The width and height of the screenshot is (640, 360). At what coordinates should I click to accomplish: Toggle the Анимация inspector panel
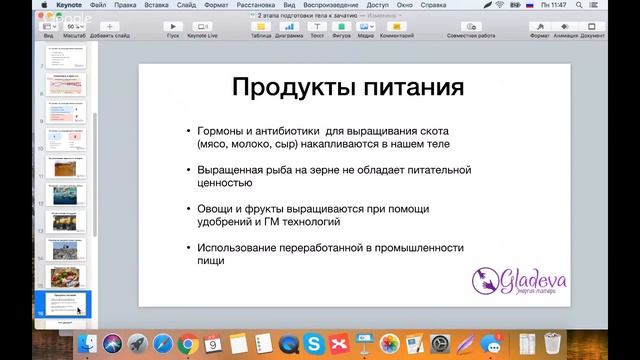tap(565, 27)
